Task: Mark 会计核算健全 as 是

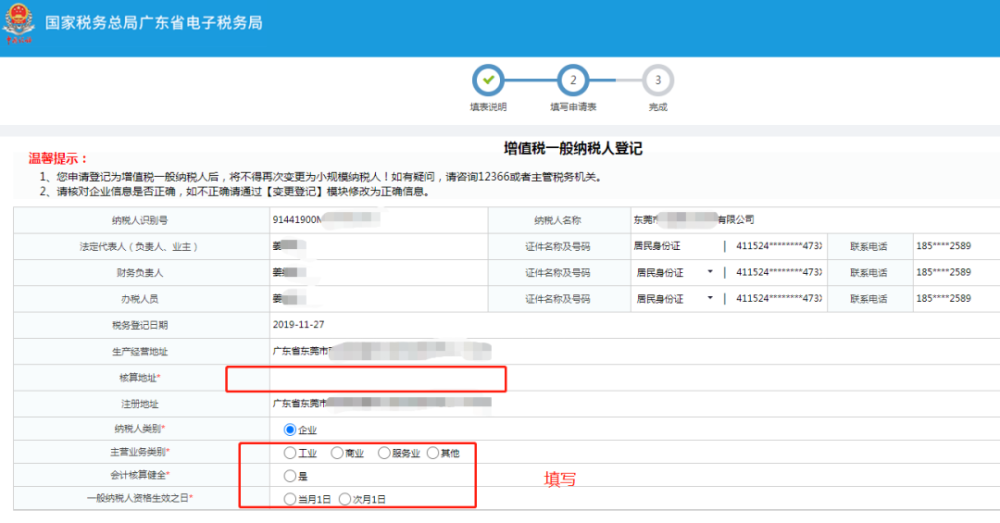Action: coord(290,476)
